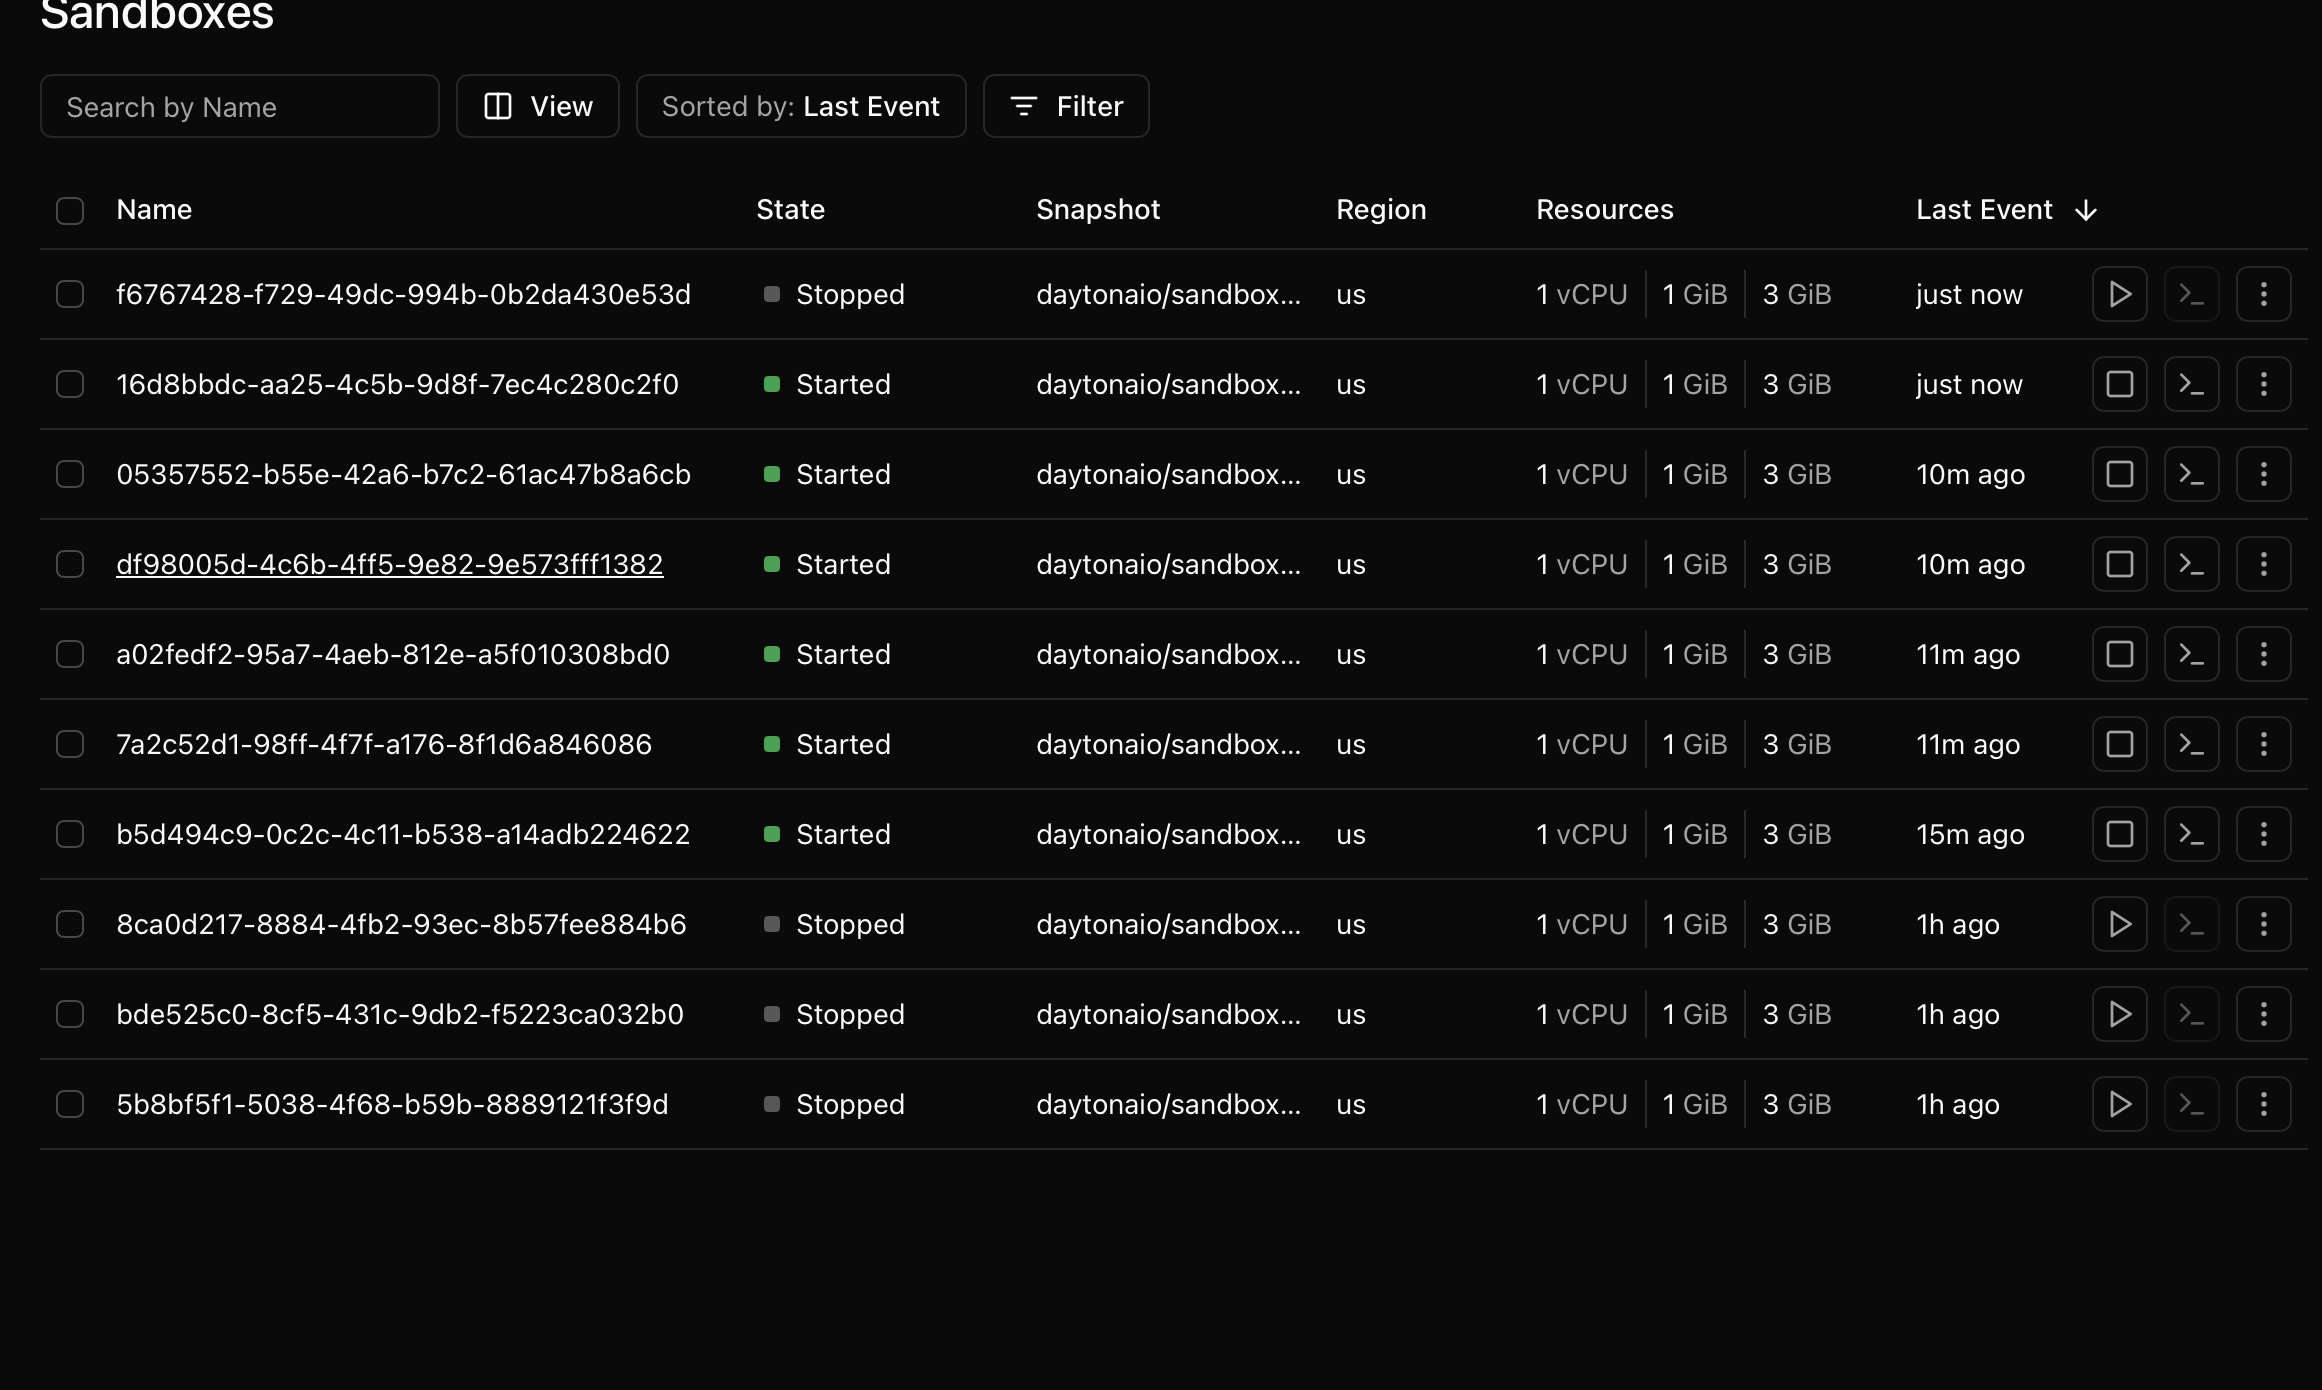2322x1390 pixels.
Task: Open terminal for sandbox 05357552-b55e
Action: pyautogui.click(x=2191, y=474)
